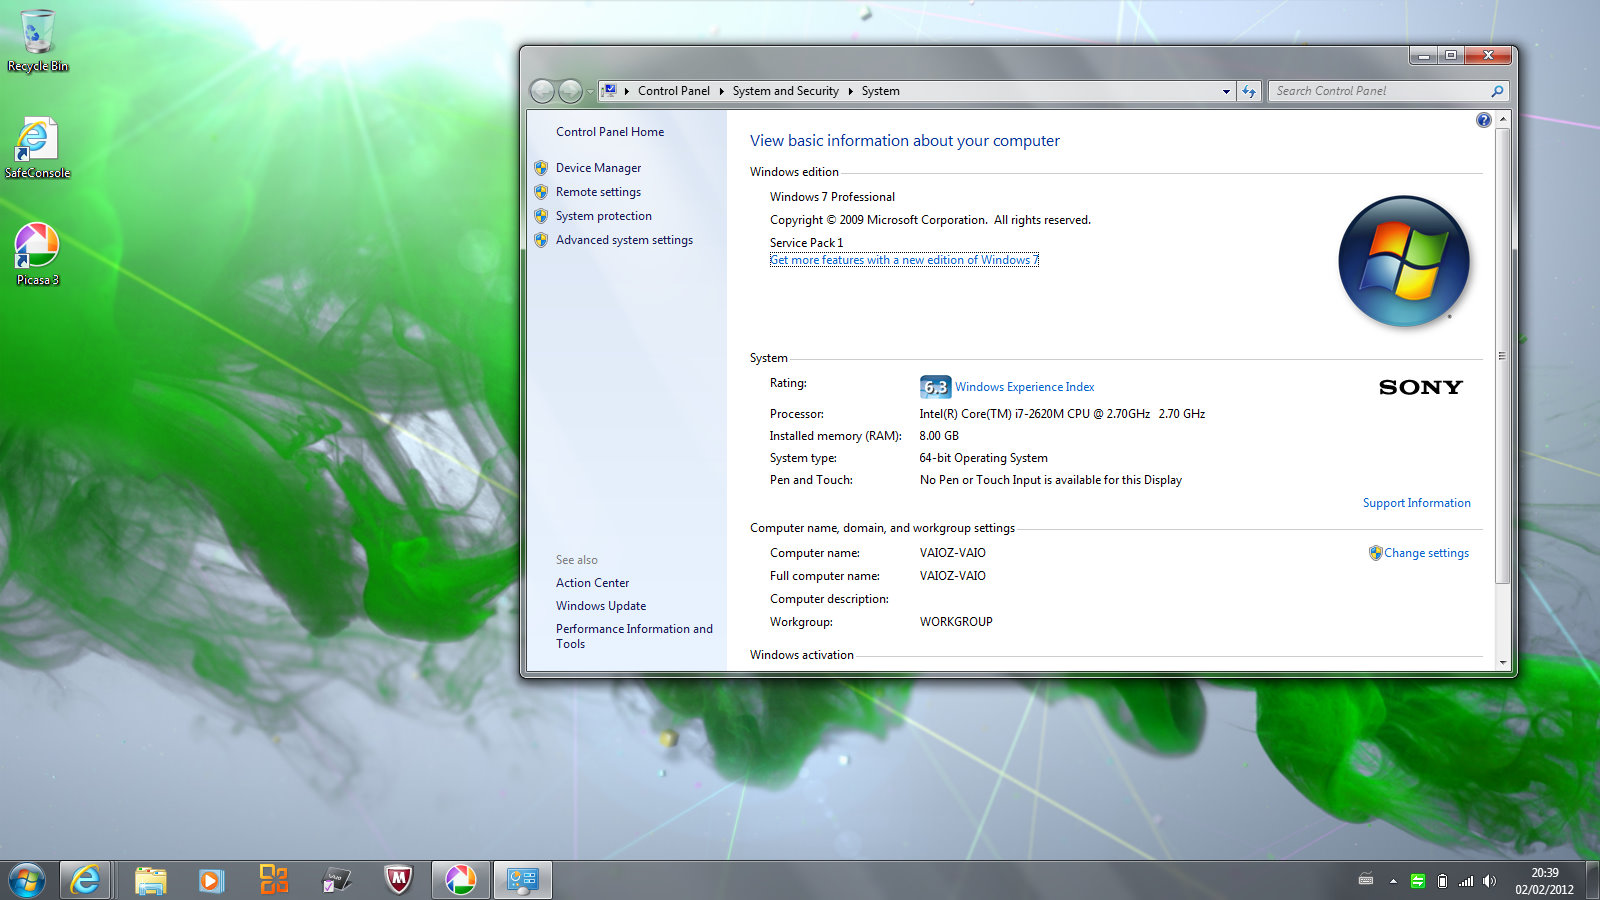Image resolution: width=1600 pixels, height=900 pixels.
Task: Open the volume speaker icon
Action: (1490, 881)
